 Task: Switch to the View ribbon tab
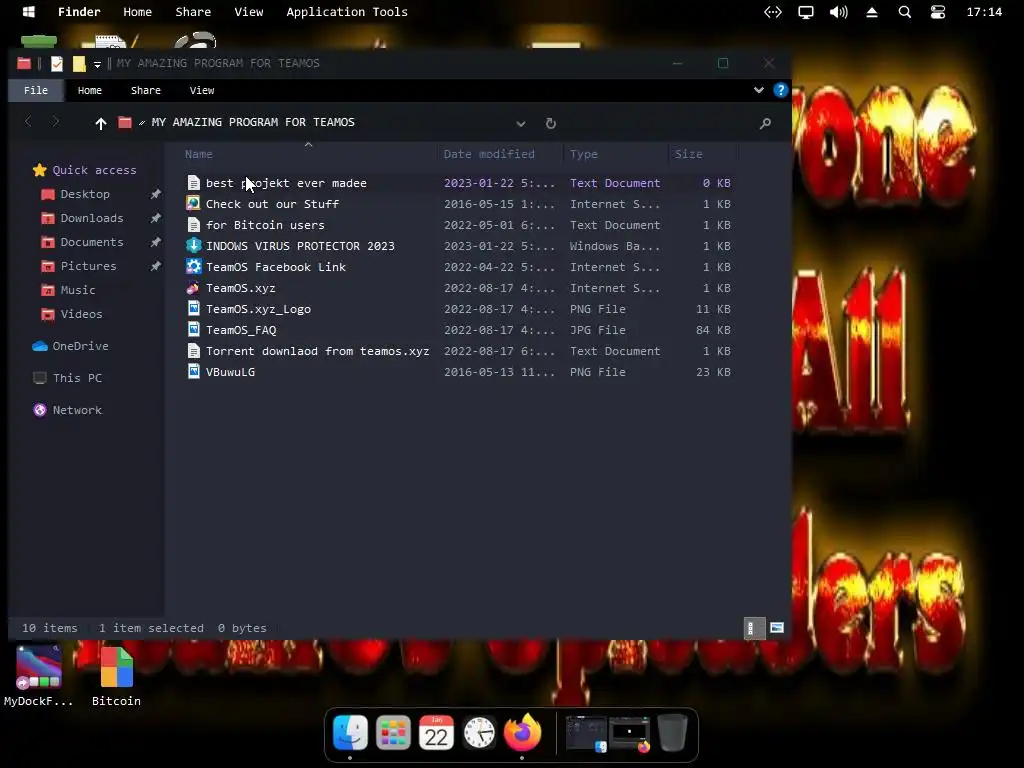[202, 90]
